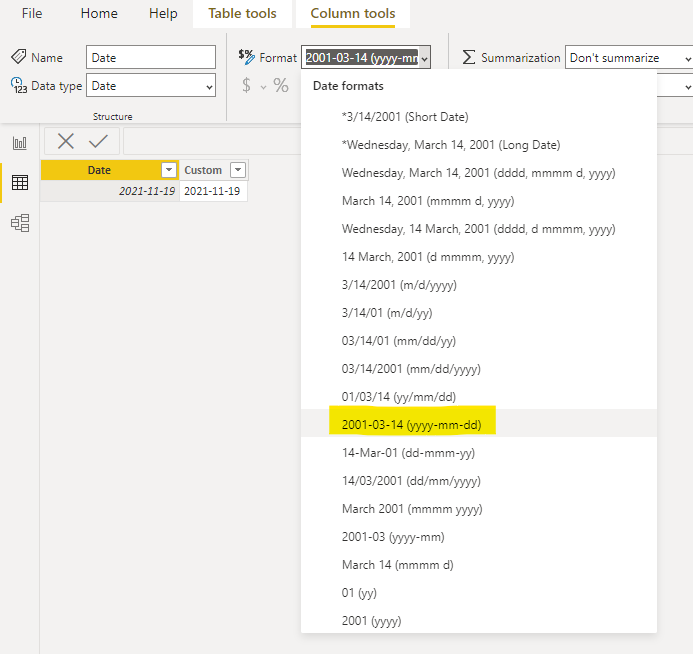Select 03/14/01 (mm/dd/yy) format
This screenshot has height=654, width=693.
point(479,341)
